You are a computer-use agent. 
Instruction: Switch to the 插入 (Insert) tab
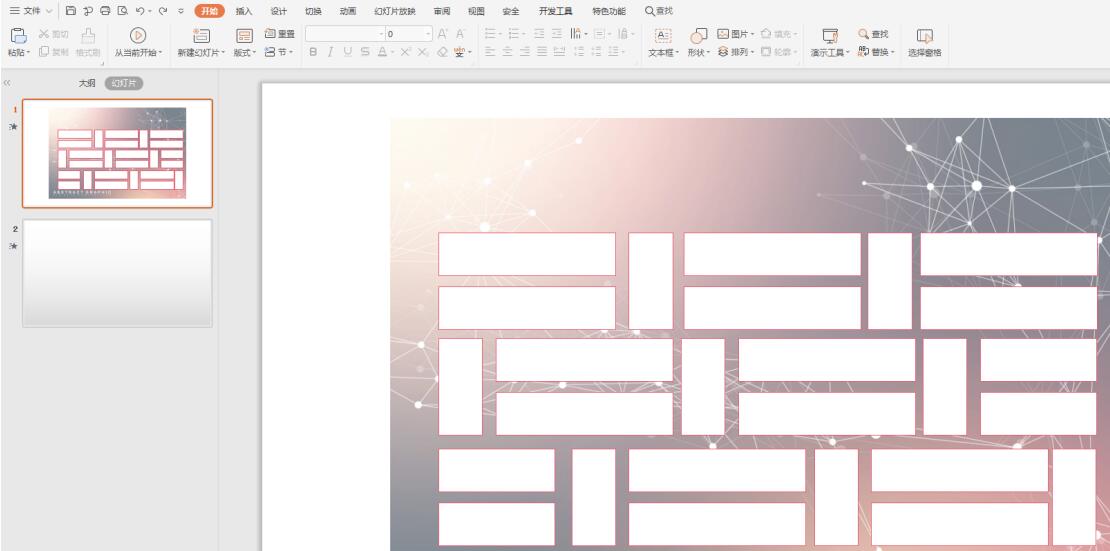click(x=244, y=11)
